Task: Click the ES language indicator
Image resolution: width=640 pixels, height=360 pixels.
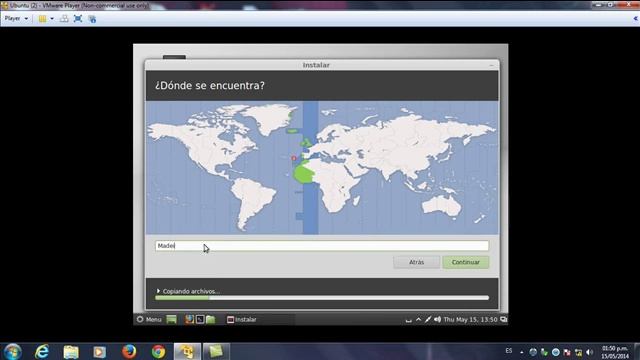Action: (509, 351)
